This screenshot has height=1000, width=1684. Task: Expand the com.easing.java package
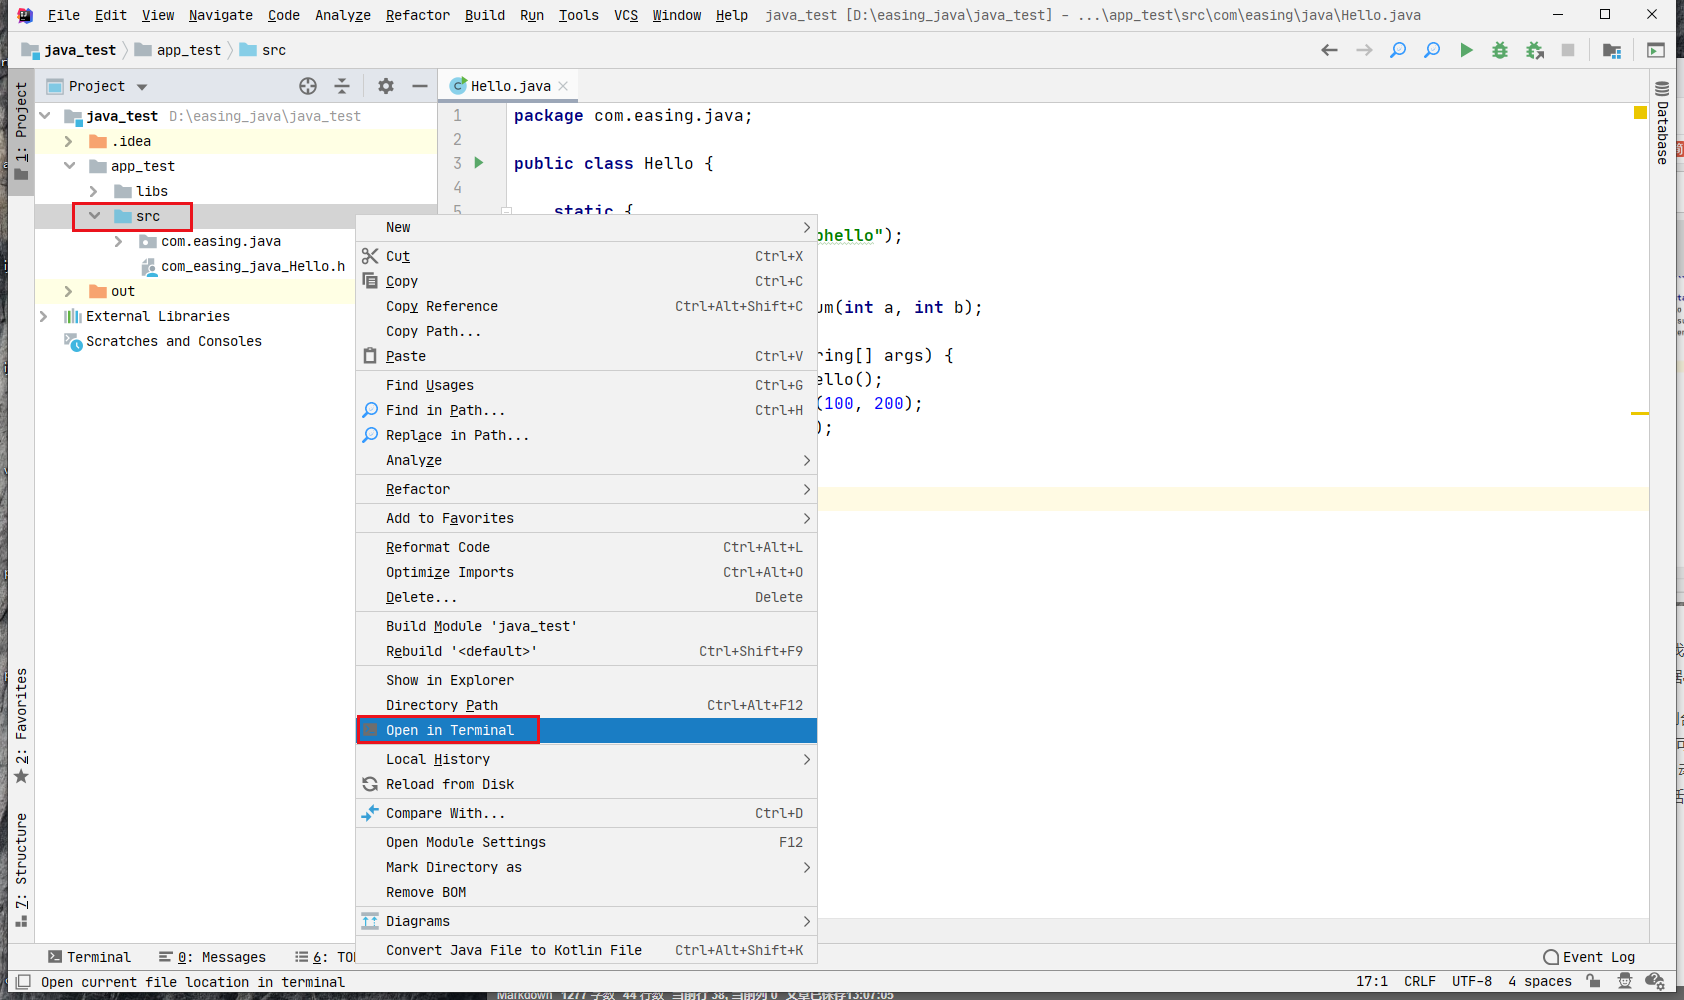point(119,241)
